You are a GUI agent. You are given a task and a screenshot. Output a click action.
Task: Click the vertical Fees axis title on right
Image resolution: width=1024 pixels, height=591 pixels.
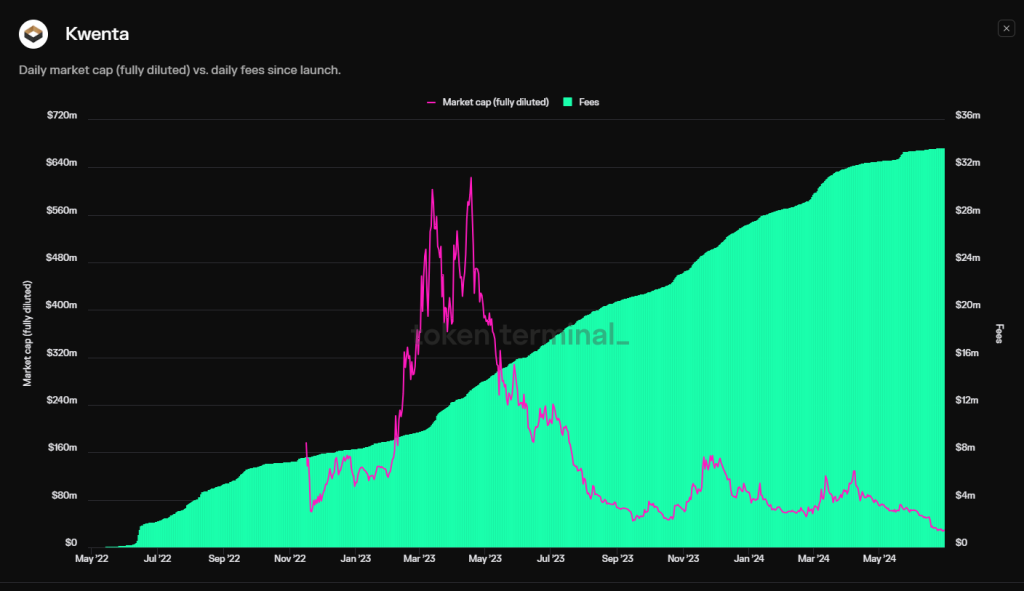point(998,333)
